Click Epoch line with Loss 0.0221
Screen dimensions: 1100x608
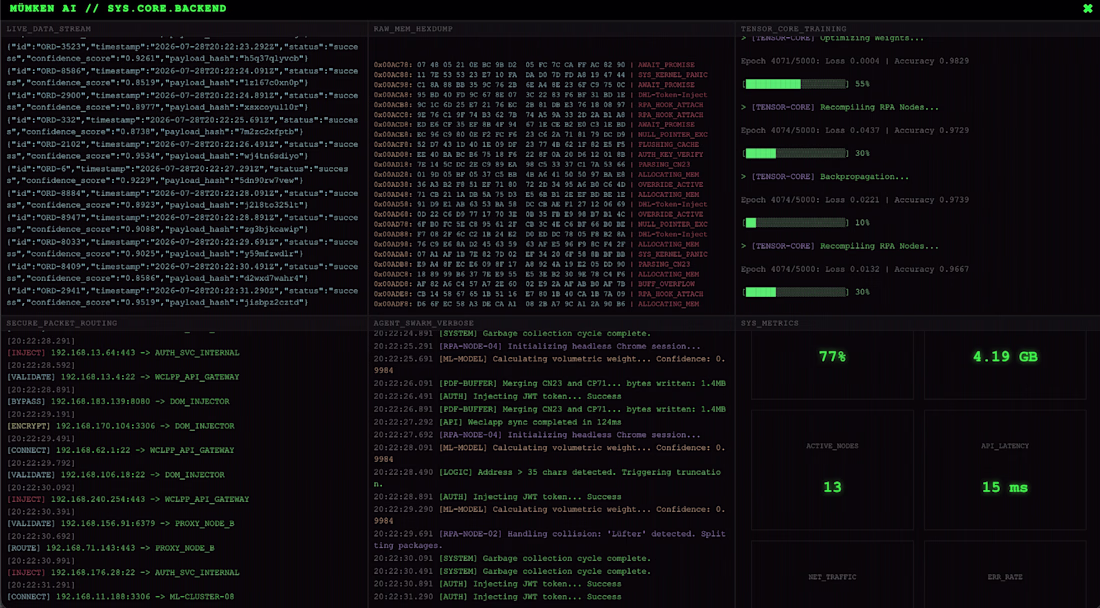coord(854,200)
